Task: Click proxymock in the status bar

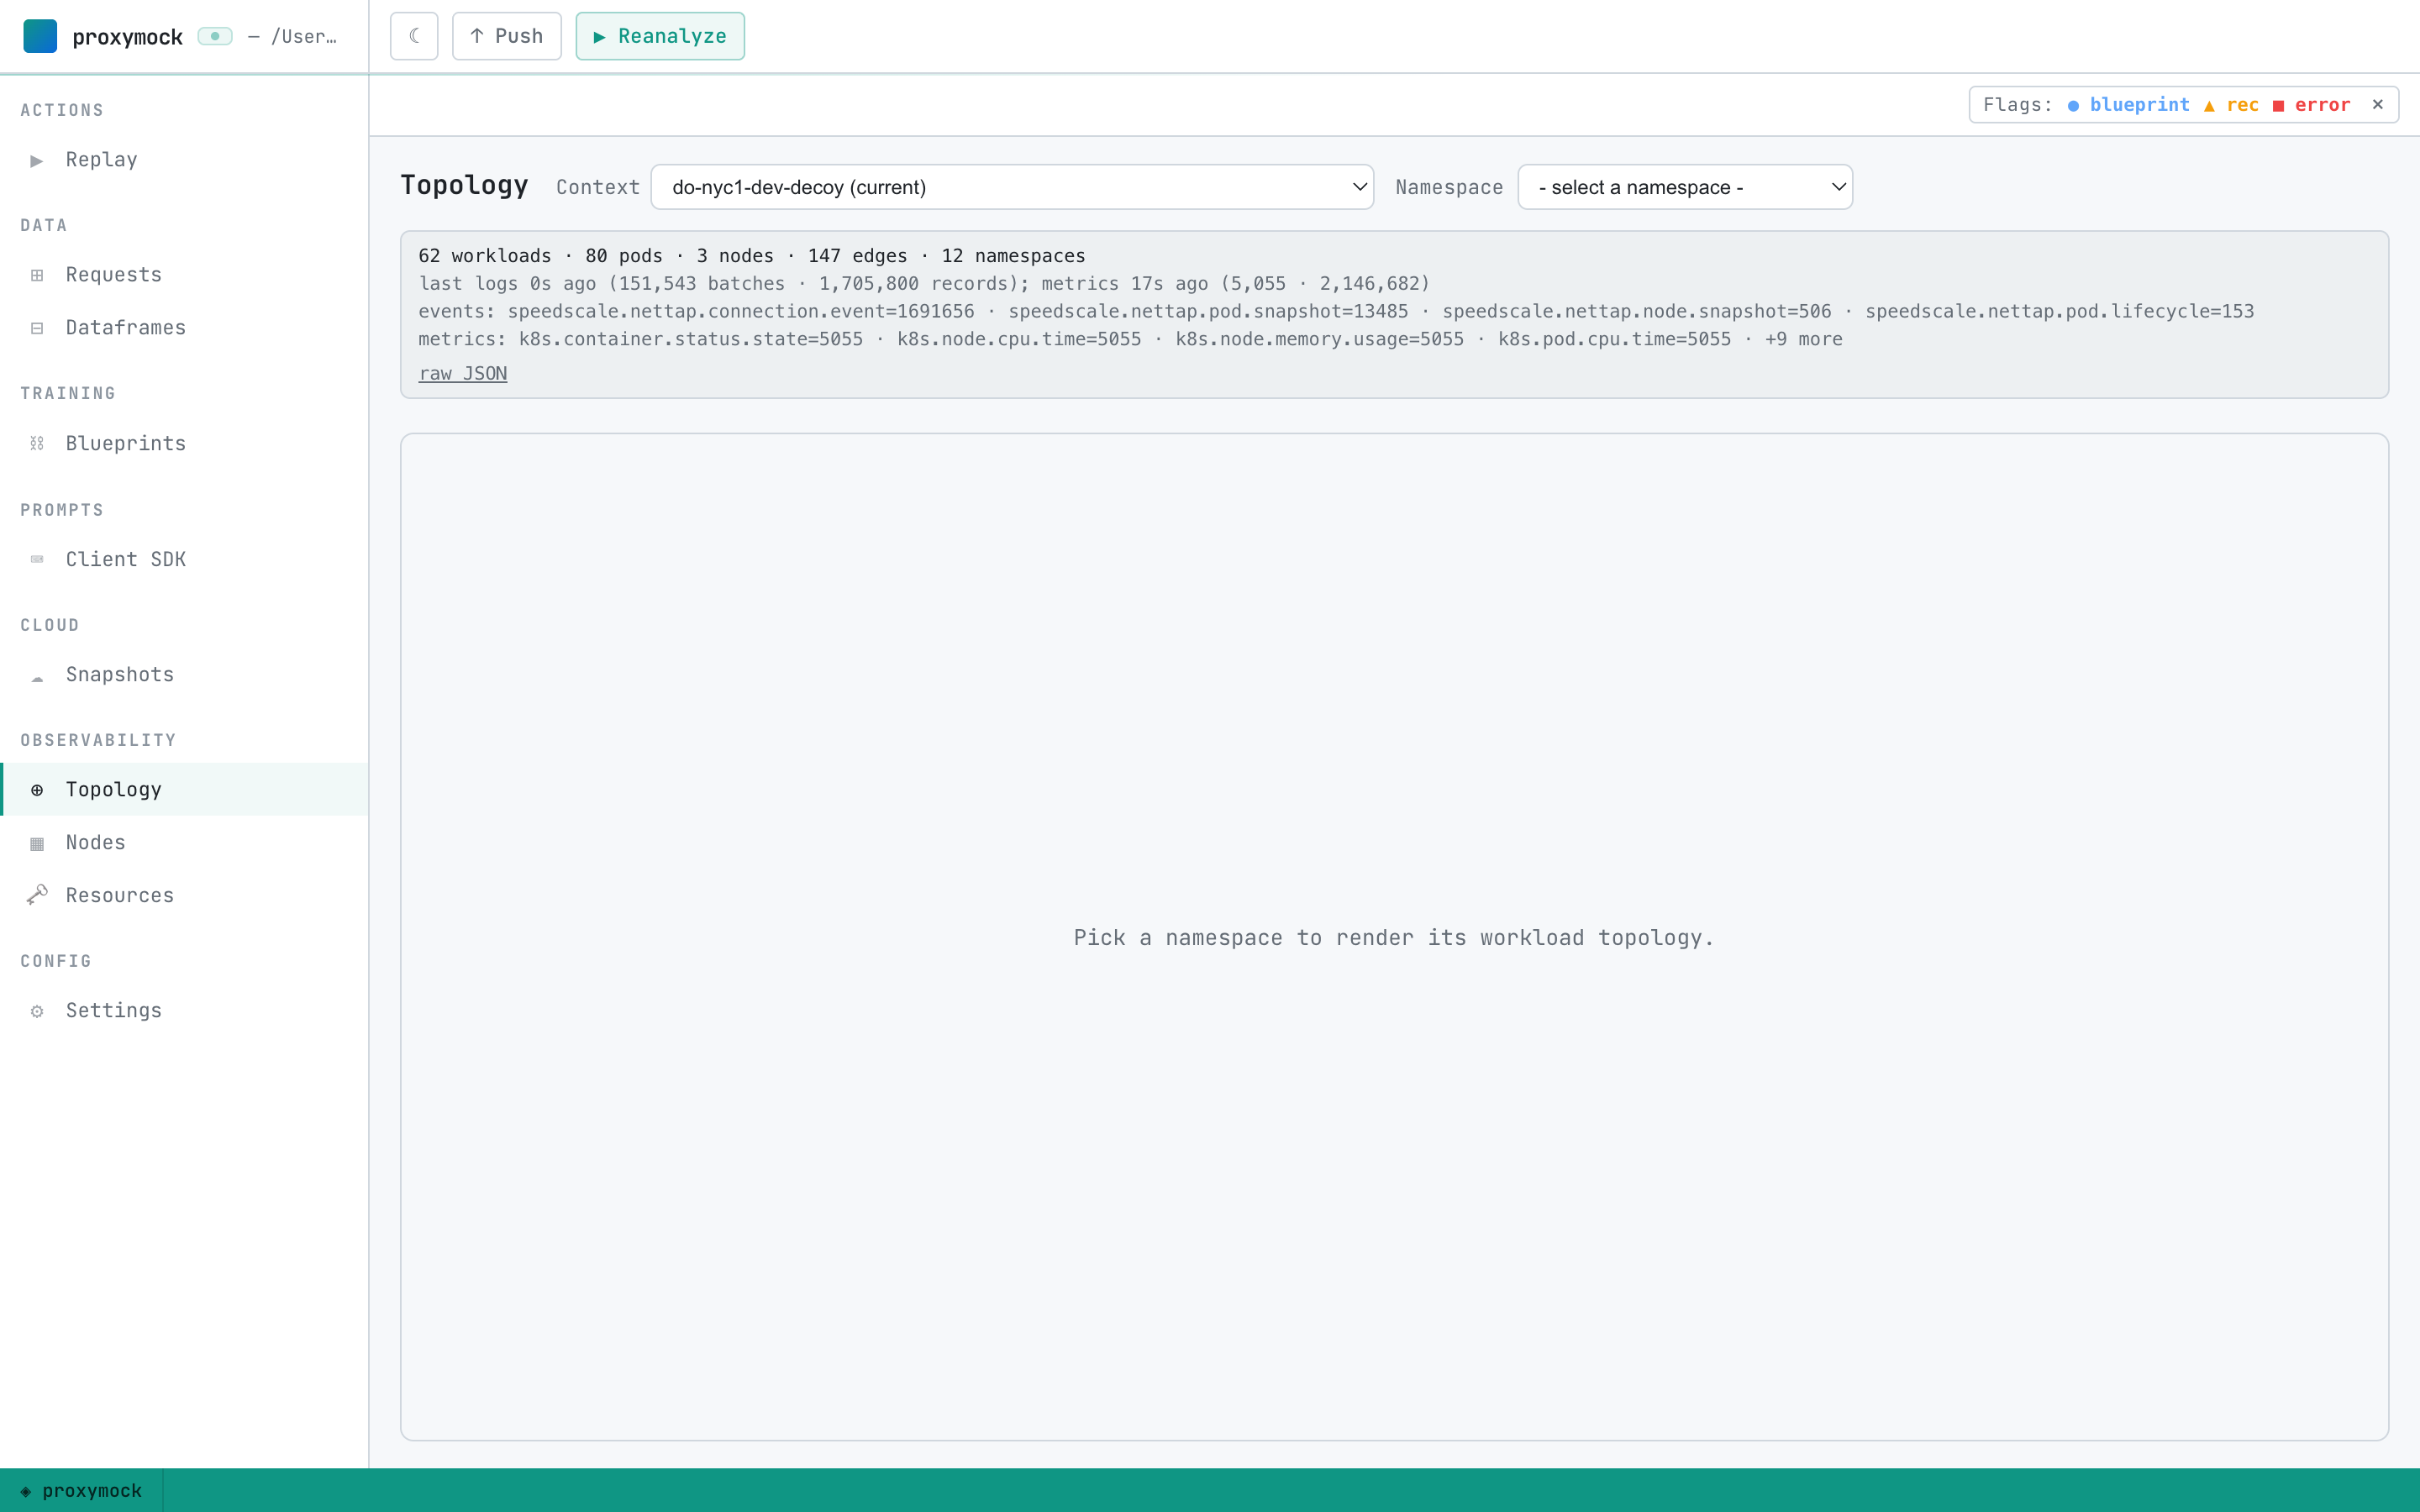Action: [92, 1490]
